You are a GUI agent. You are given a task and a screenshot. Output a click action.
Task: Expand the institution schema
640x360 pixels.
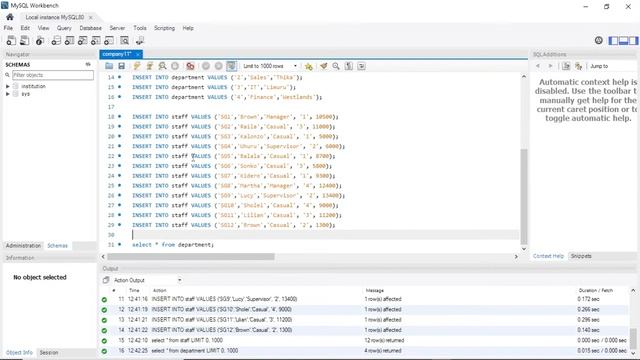7,86
